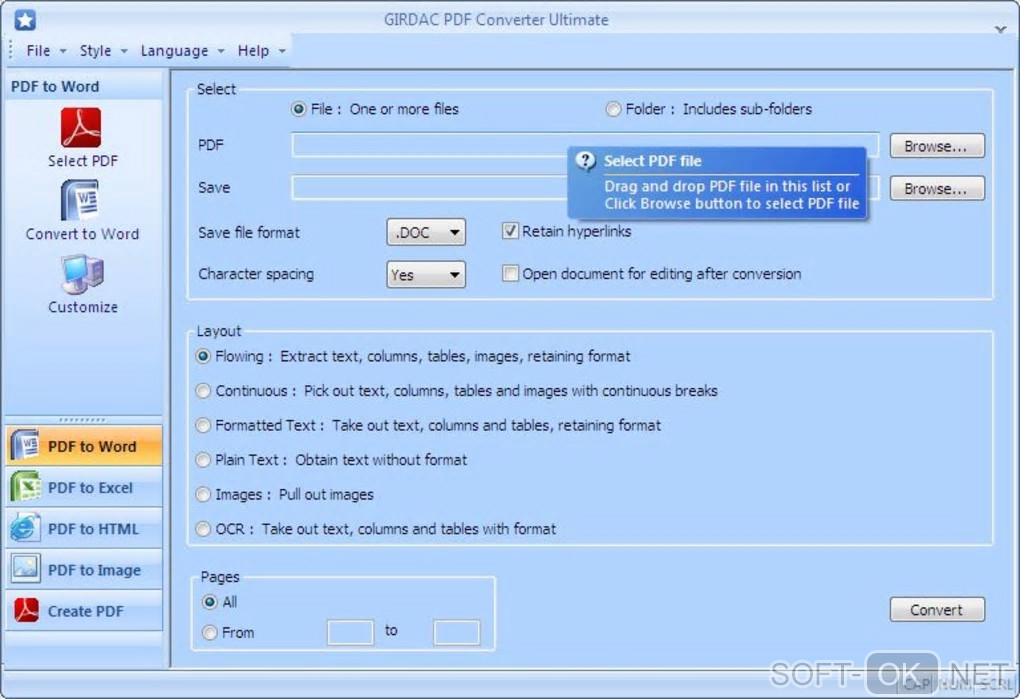Click the ending page number field after 'to'
This screenshot has height=699, width=1020.
pos(457,632)
